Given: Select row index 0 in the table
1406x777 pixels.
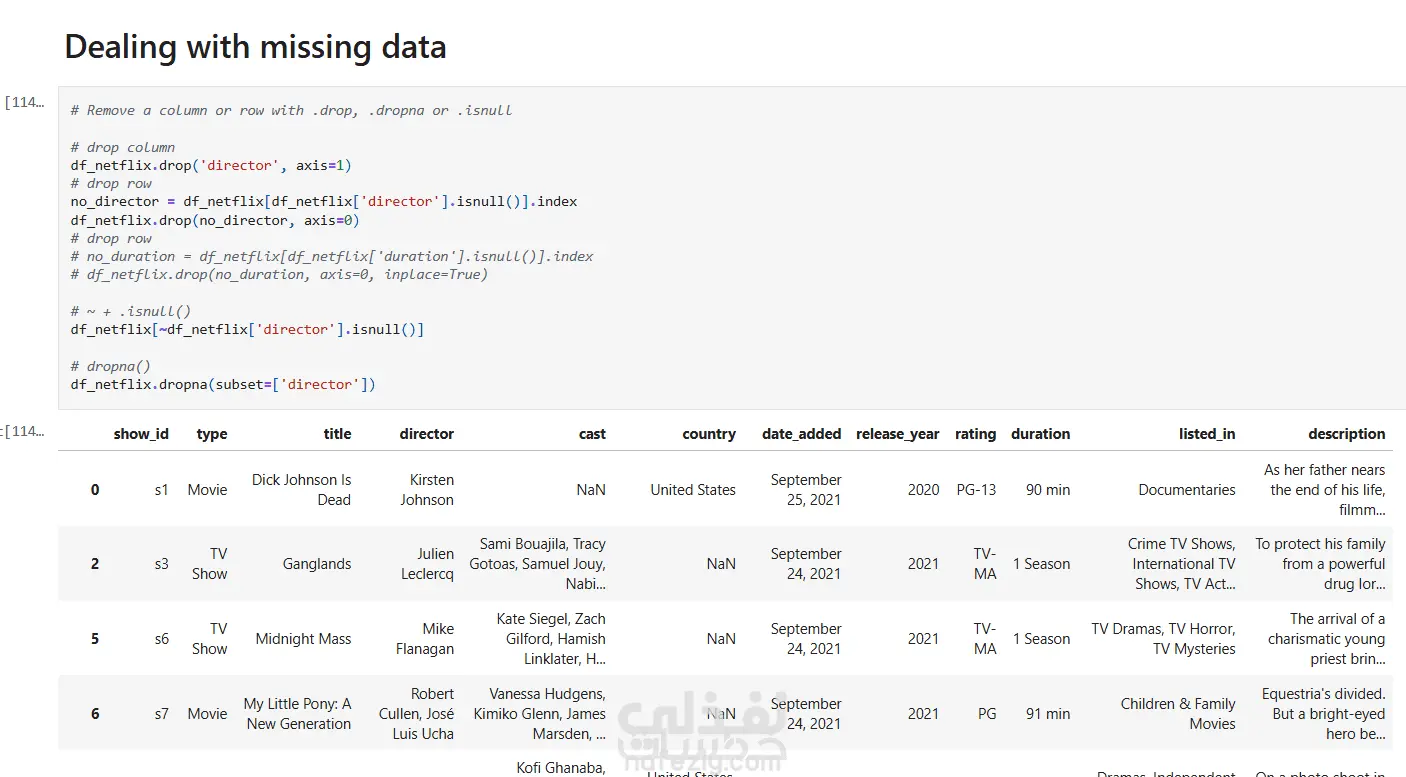Looking at the screenshot, I should tap(95, 490).
